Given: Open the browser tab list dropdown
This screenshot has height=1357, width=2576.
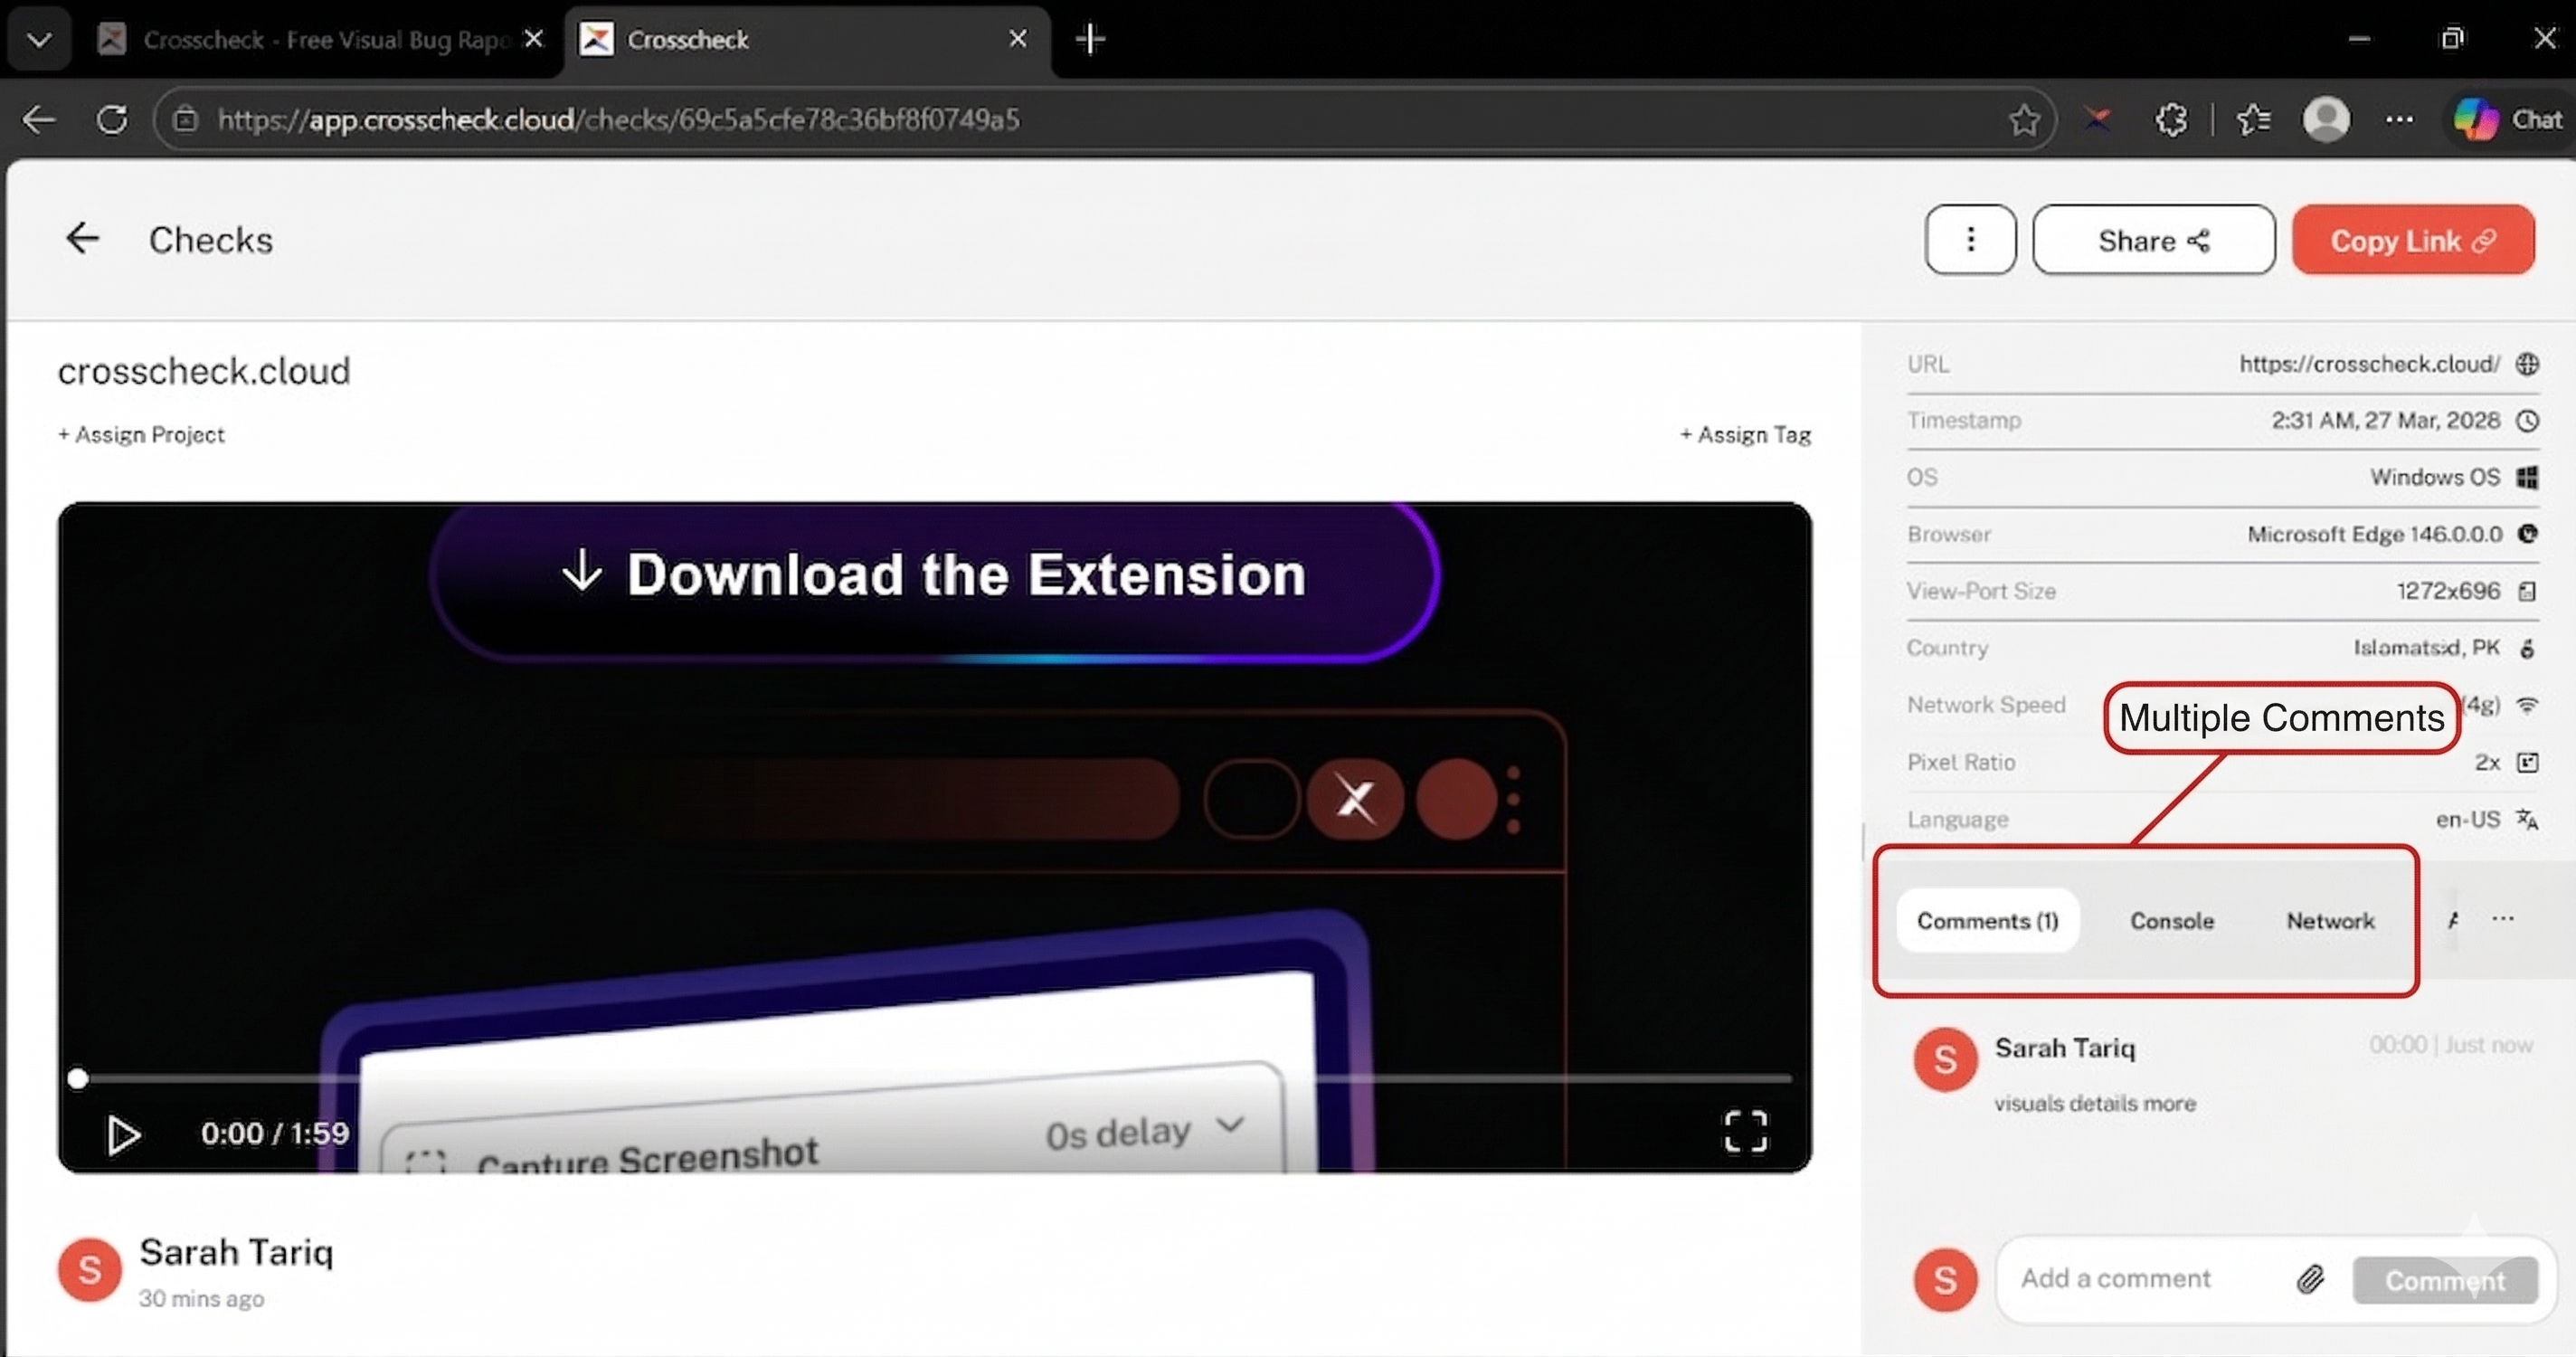Looking at the screenshot, I should 39,40.
